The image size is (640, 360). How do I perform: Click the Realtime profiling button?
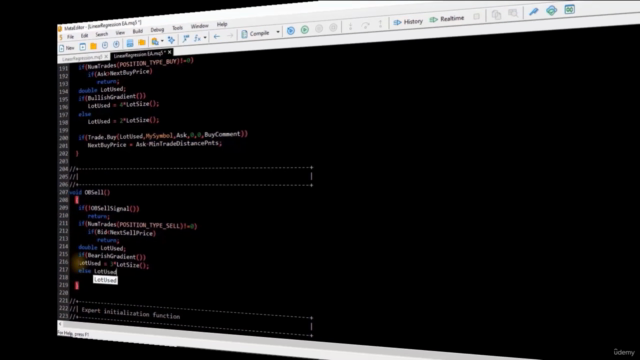[447, 19]
